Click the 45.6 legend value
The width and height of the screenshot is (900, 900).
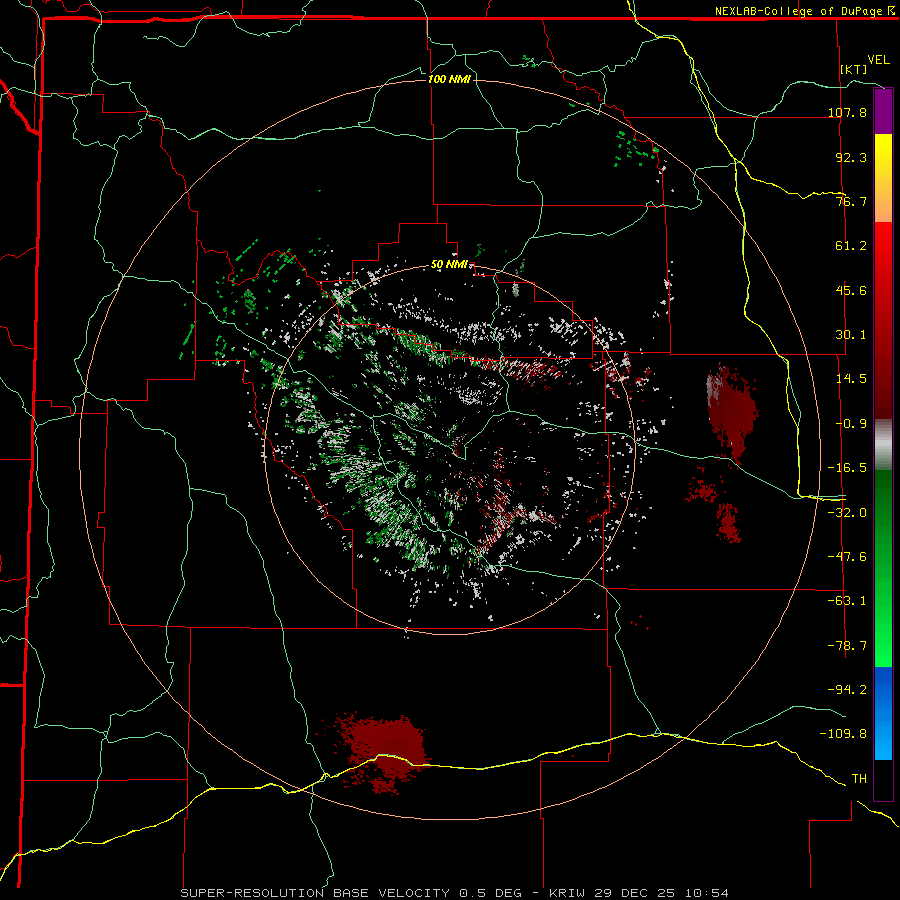pyautogui.click(x=851, y=290)
